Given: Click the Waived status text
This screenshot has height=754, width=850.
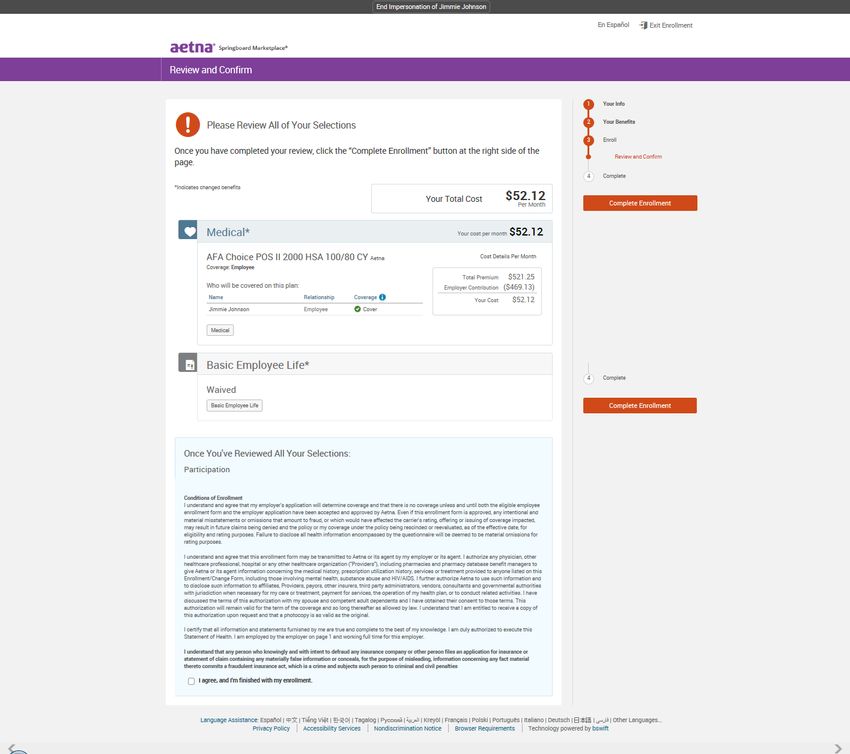Looking at the screenshot, I should pos(221,390).
